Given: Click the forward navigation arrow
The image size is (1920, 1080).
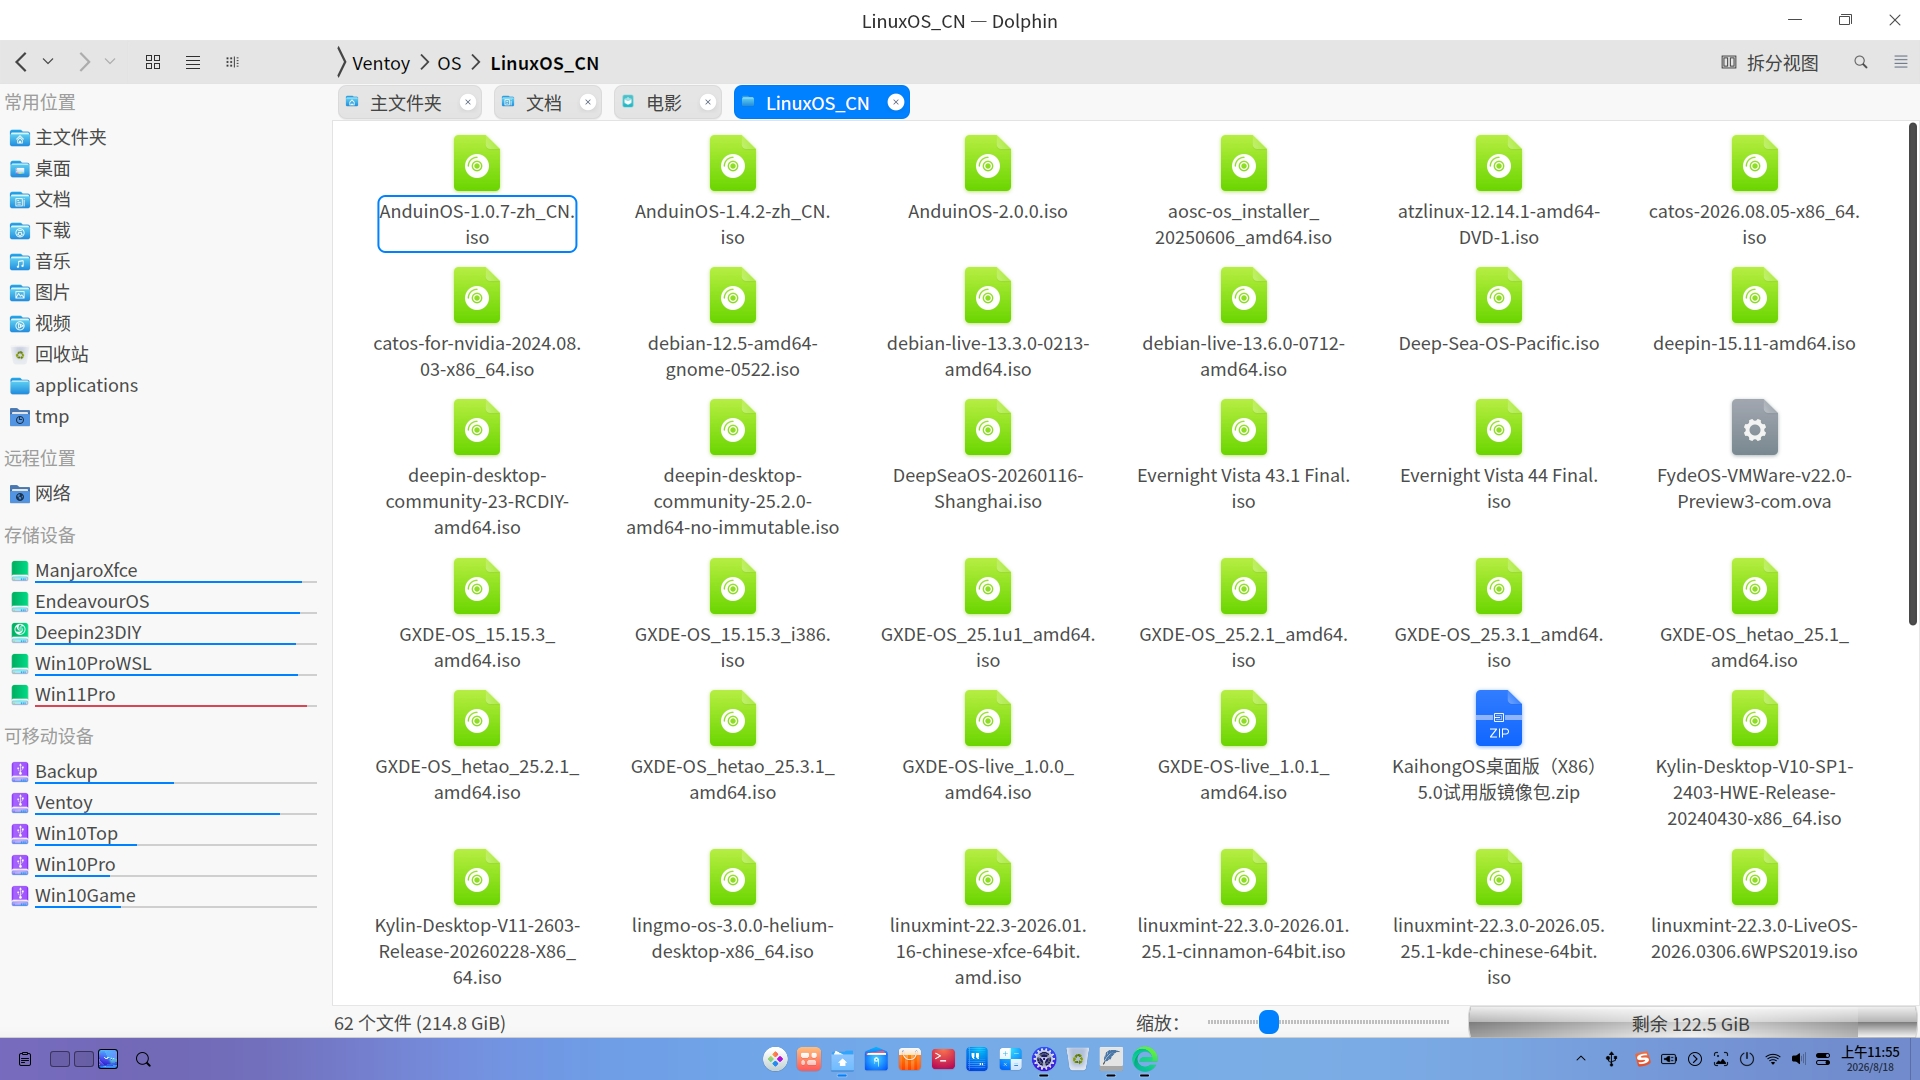Looking at the screenshot, I should [84, 62].
